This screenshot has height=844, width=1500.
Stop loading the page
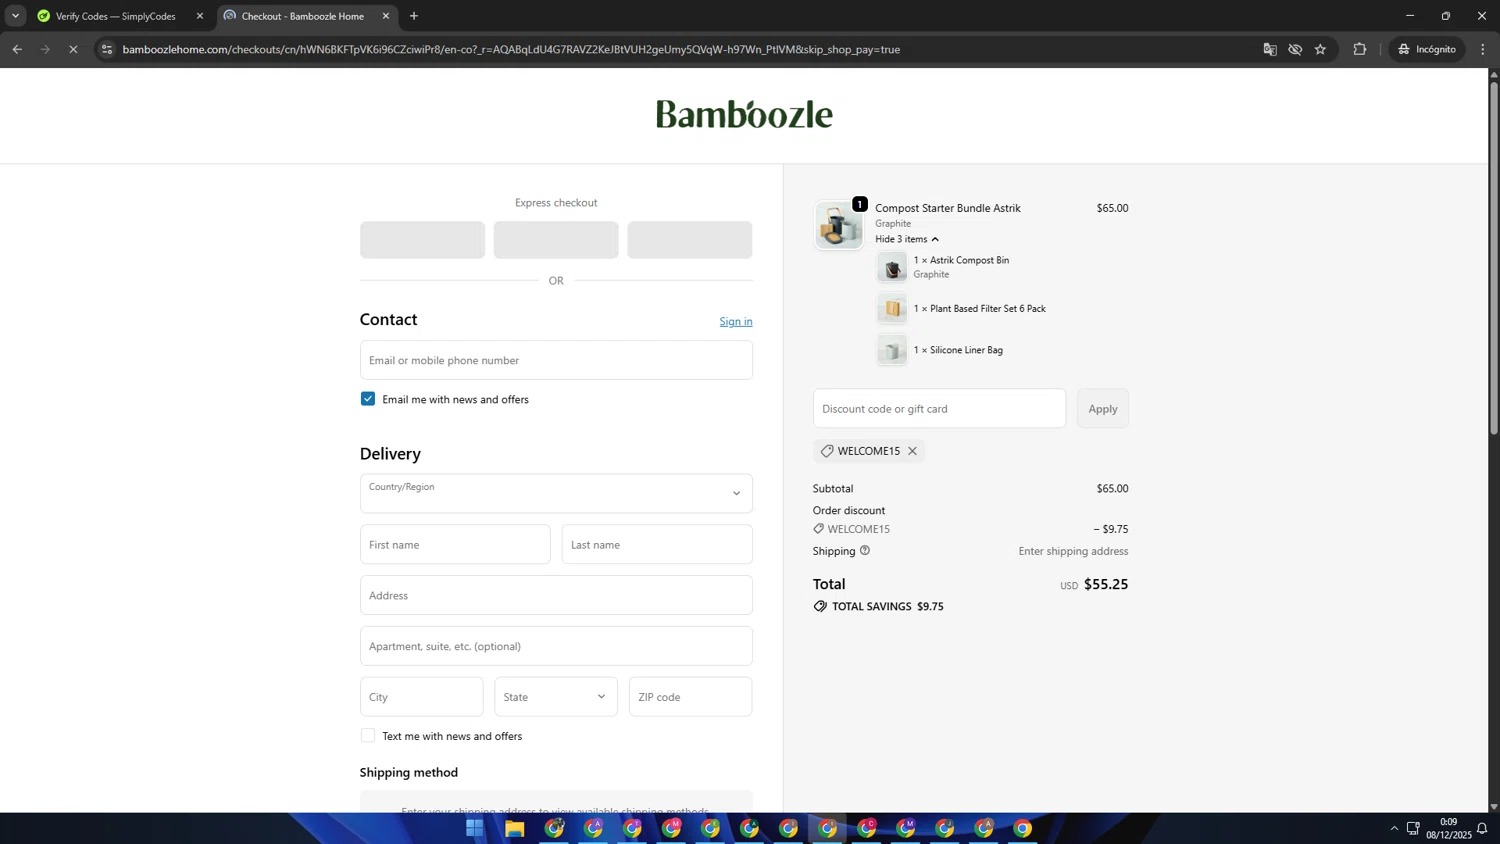click(x=73, y=49)
